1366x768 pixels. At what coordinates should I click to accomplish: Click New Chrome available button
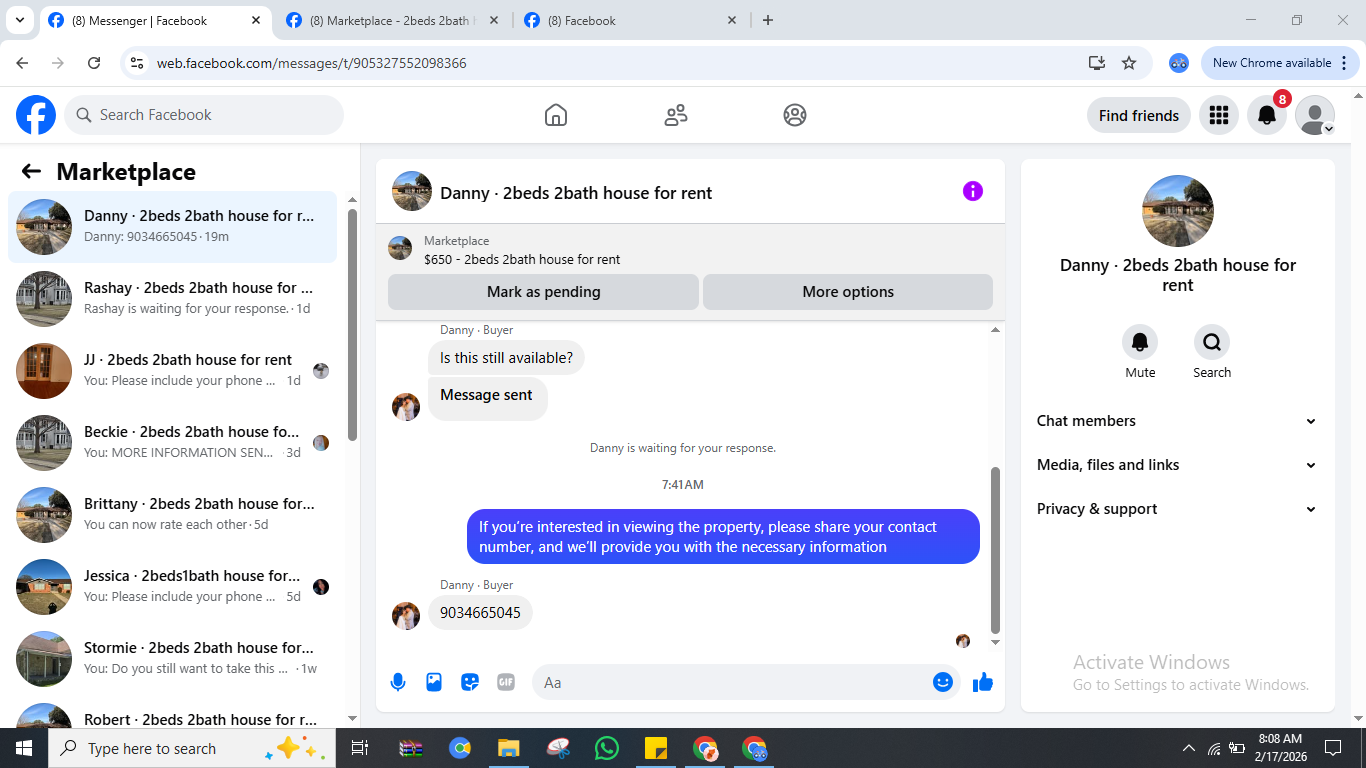(x=1280, y=63)
